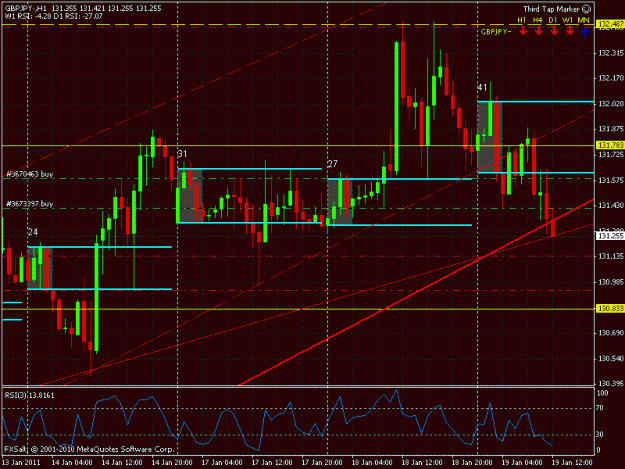Click the 'W1 RSI: -4.28 D1 RSI: -27.07' line

pos(54,16)
